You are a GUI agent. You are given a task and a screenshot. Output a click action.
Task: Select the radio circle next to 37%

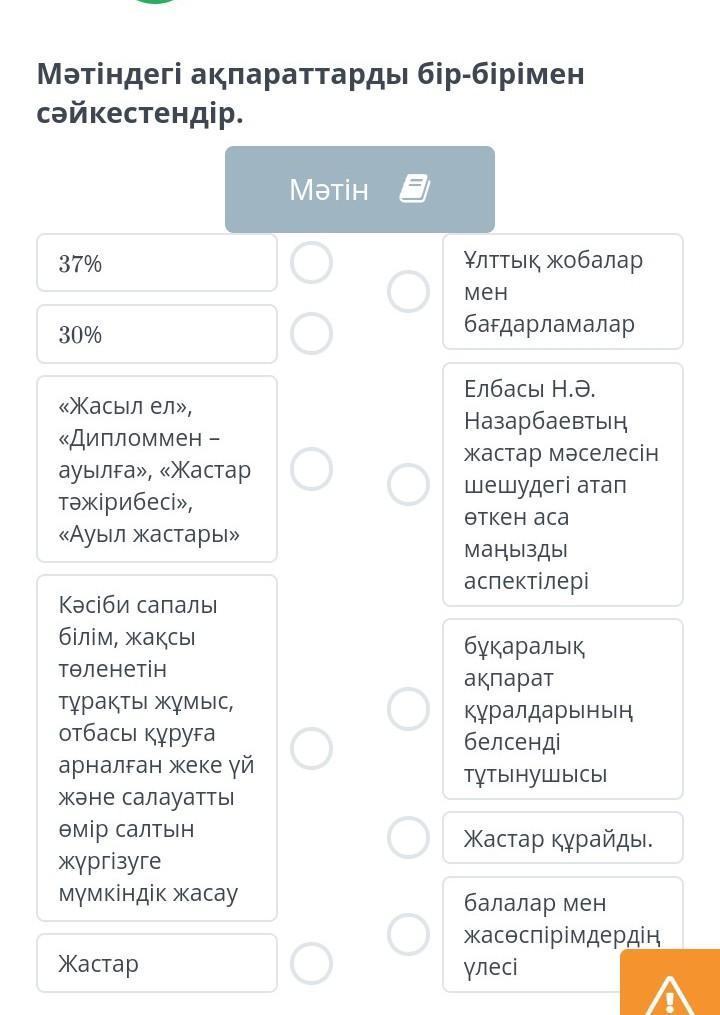(311, 263)
